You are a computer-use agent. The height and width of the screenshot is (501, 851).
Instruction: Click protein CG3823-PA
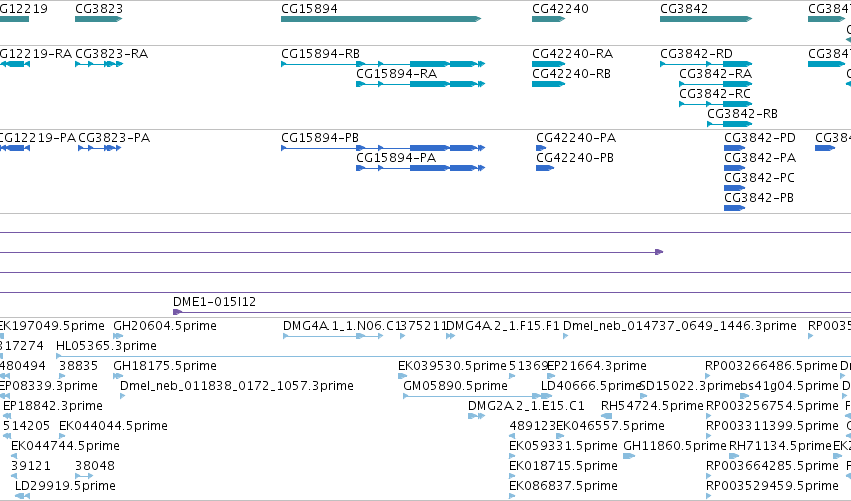[x=114, y=138]
